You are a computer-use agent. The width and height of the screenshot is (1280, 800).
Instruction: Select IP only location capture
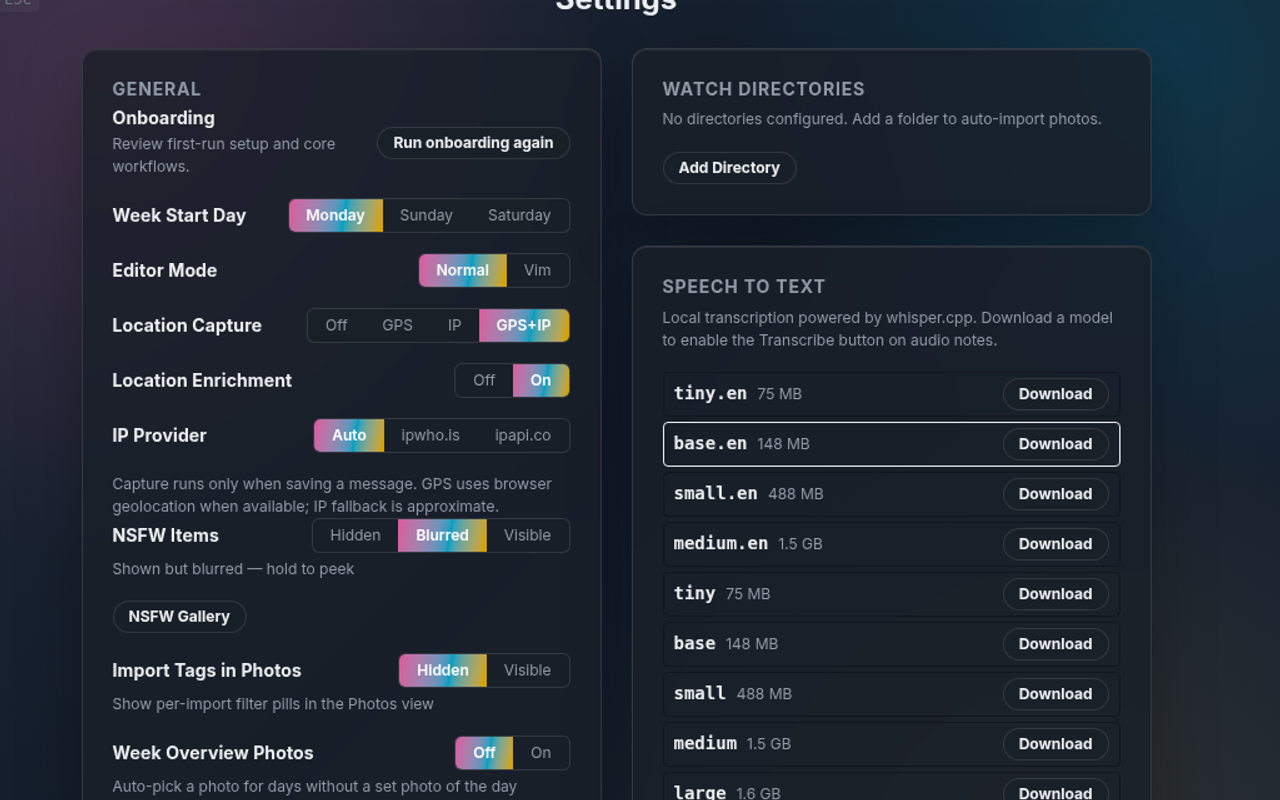454,325
